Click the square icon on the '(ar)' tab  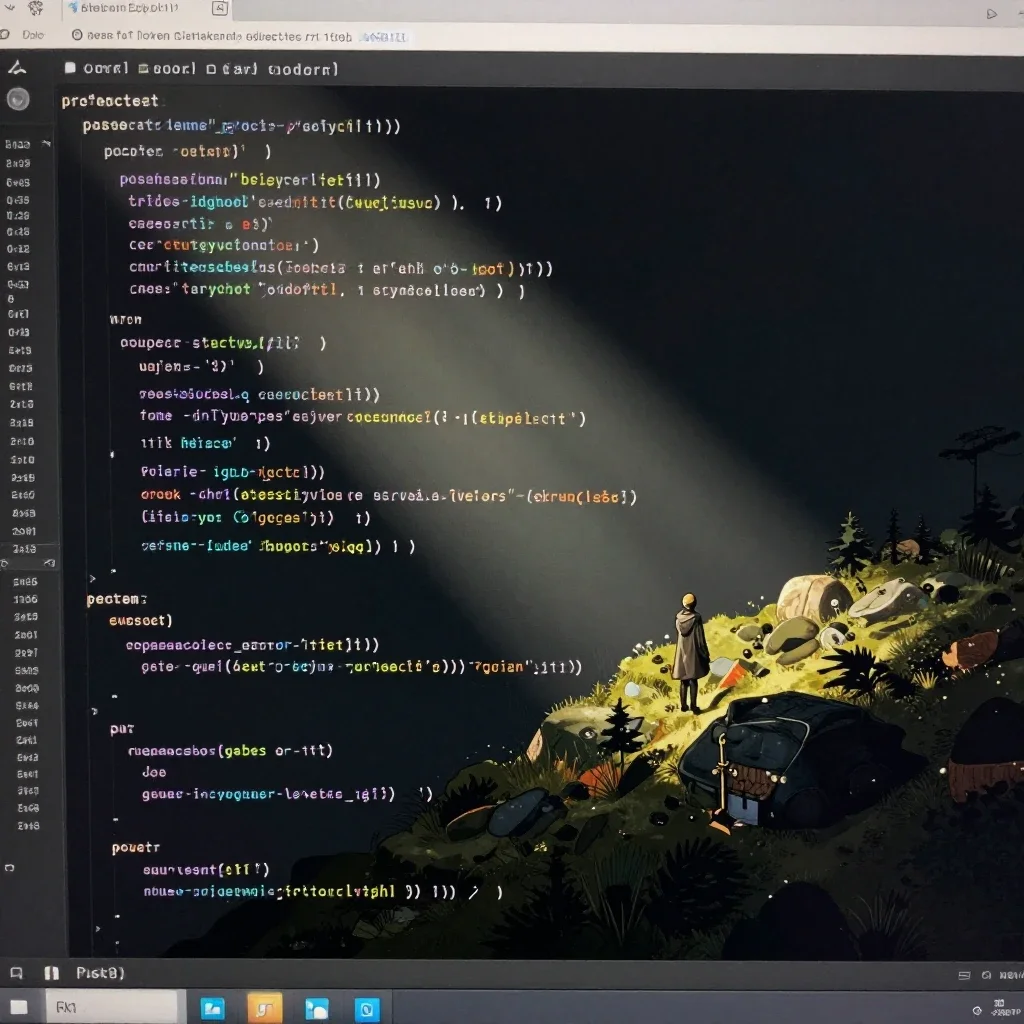coord(211,69)
